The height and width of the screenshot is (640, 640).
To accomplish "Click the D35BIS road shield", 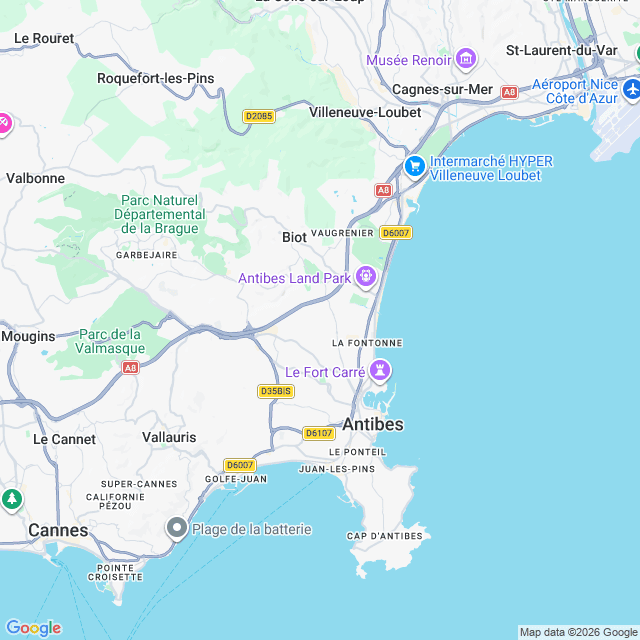I will [x=276, y=391].
